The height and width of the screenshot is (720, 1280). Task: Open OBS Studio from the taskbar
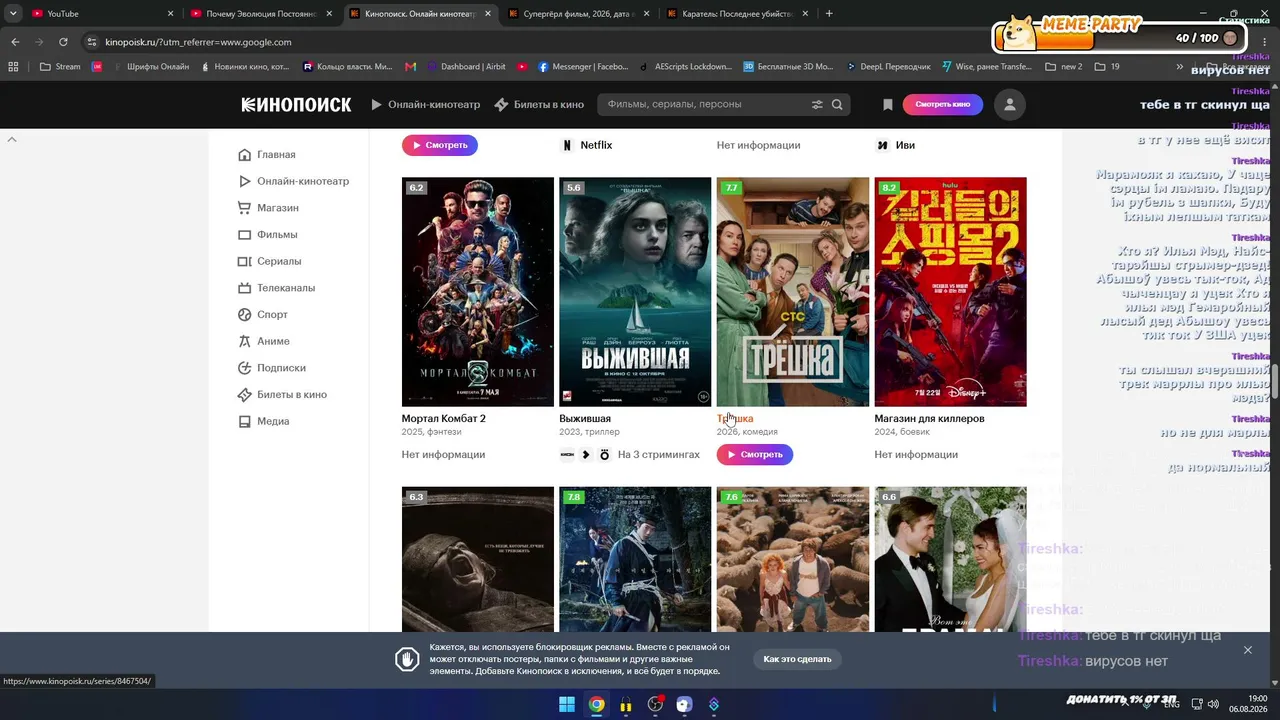point(655,704)
